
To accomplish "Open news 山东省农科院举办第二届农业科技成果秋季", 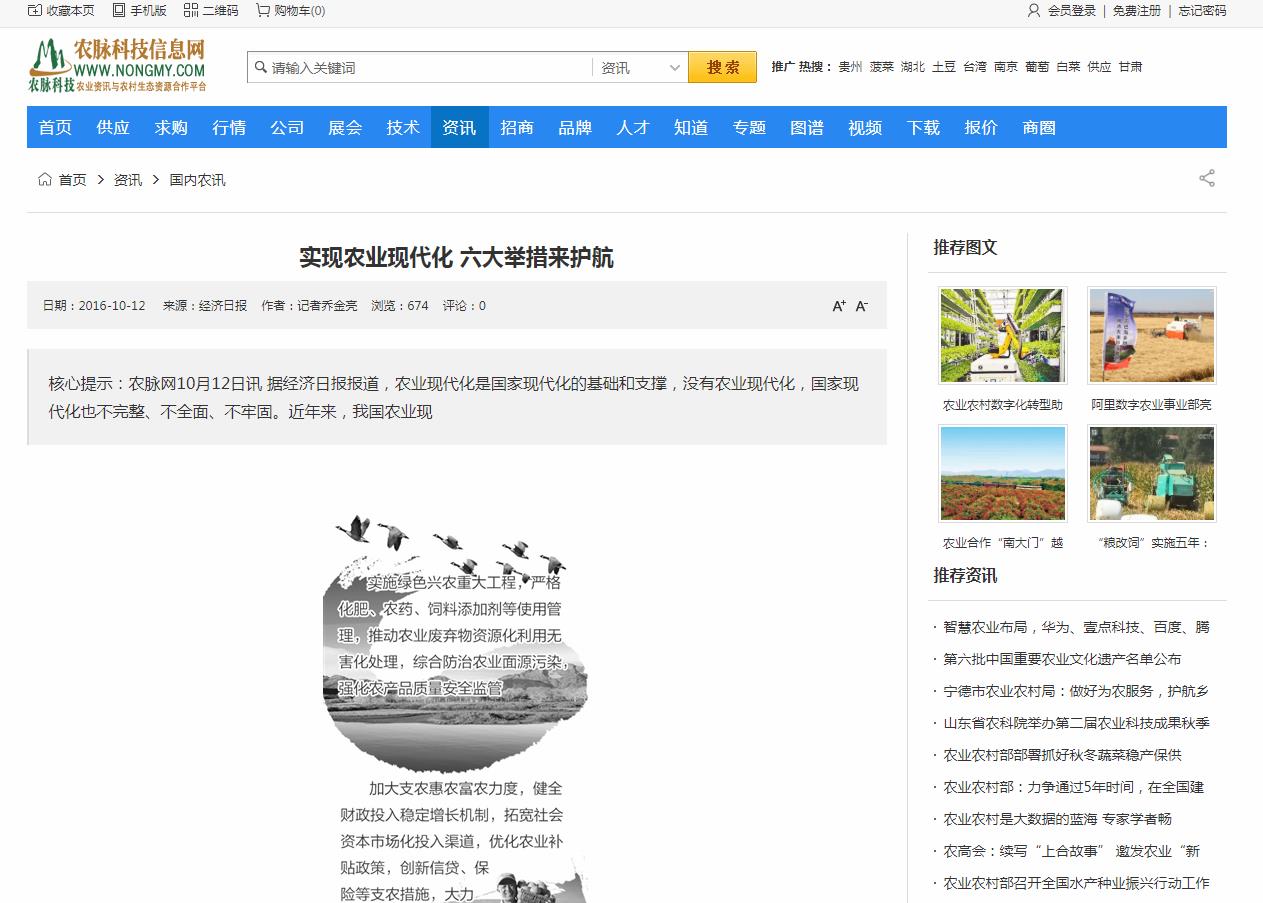I will (x=1076, y=723).
